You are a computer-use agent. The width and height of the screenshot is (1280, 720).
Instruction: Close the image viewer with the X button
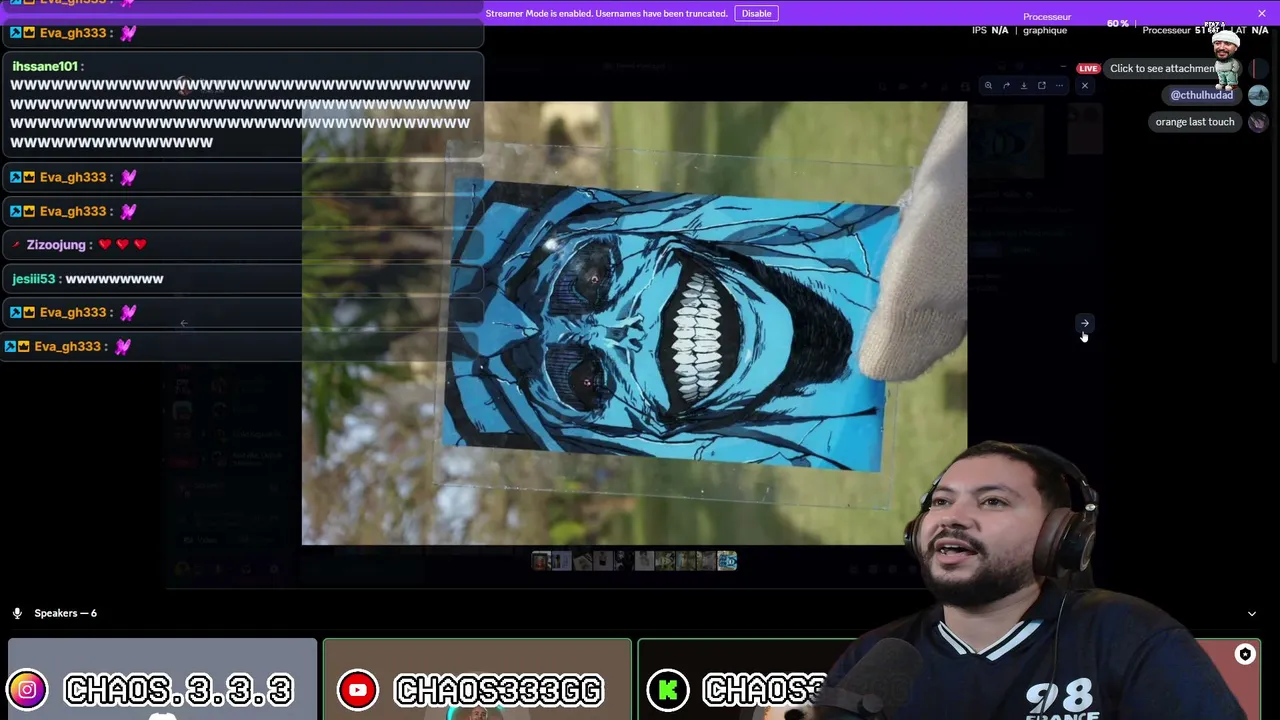click(1085, 86)
